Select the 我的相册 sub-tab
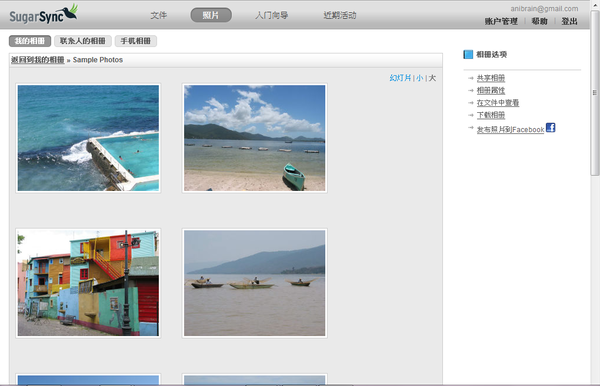 [30, 41]
